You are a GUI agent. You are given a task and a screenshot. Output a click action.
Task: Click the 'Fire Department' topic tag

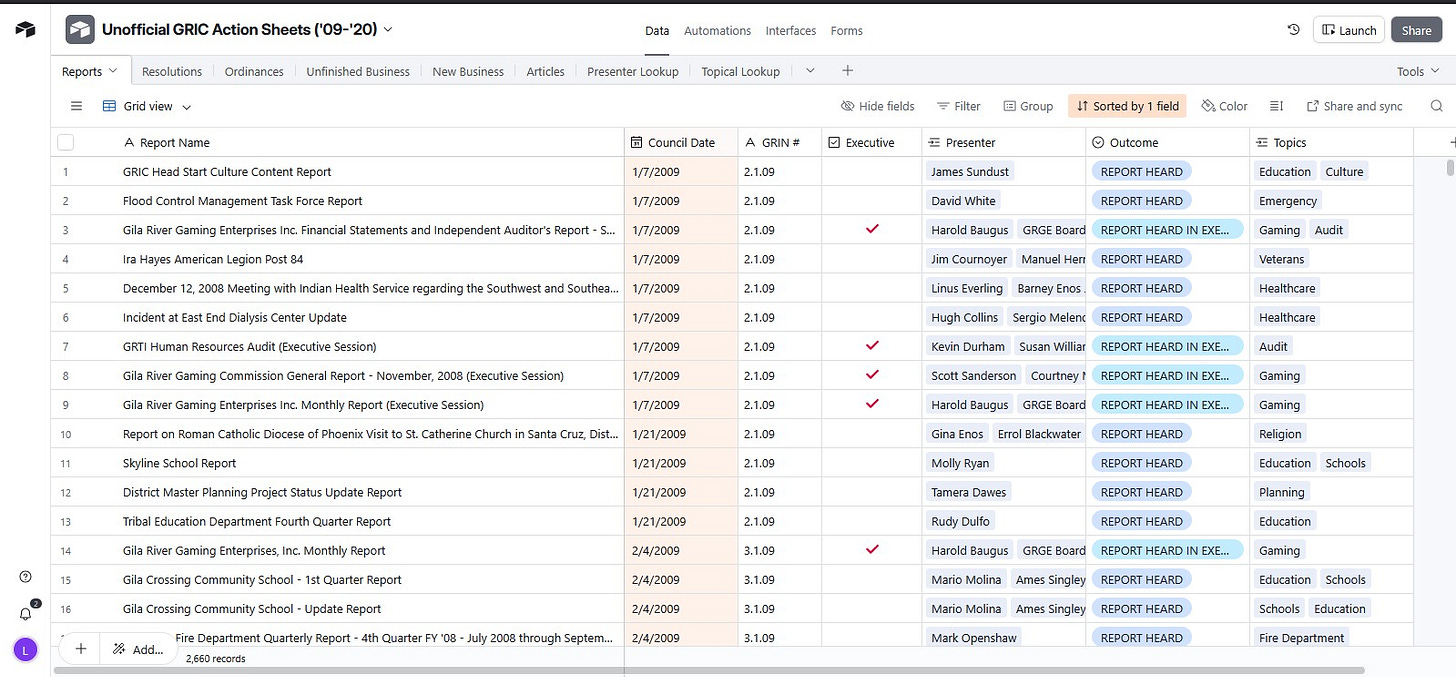(x=1302, y=637)
